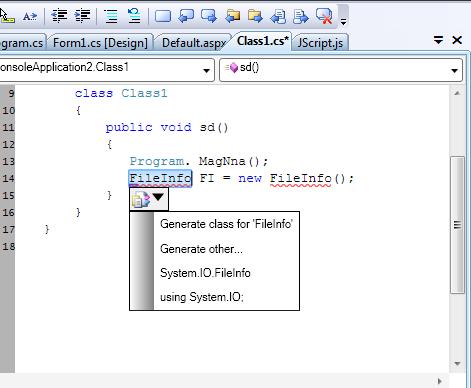Open the JScript.js tab
Screen dimensions: 471x388
pyautogui.click(x=320, y=43)
